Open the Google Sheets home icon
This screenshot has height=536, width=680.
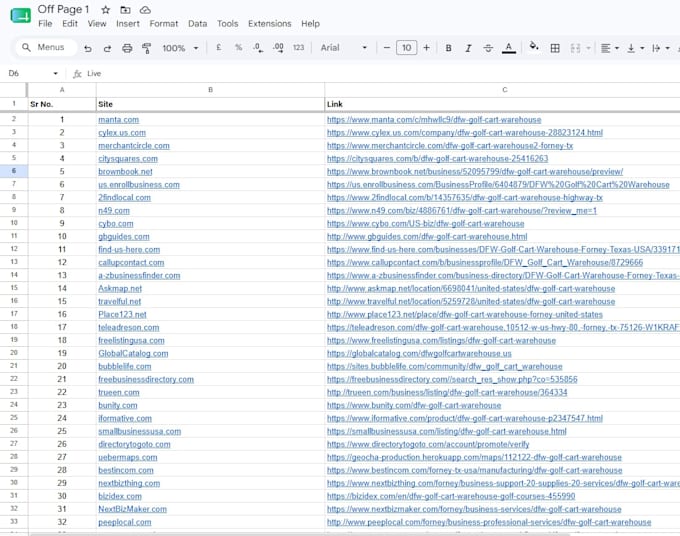click(x=20, y=16)
